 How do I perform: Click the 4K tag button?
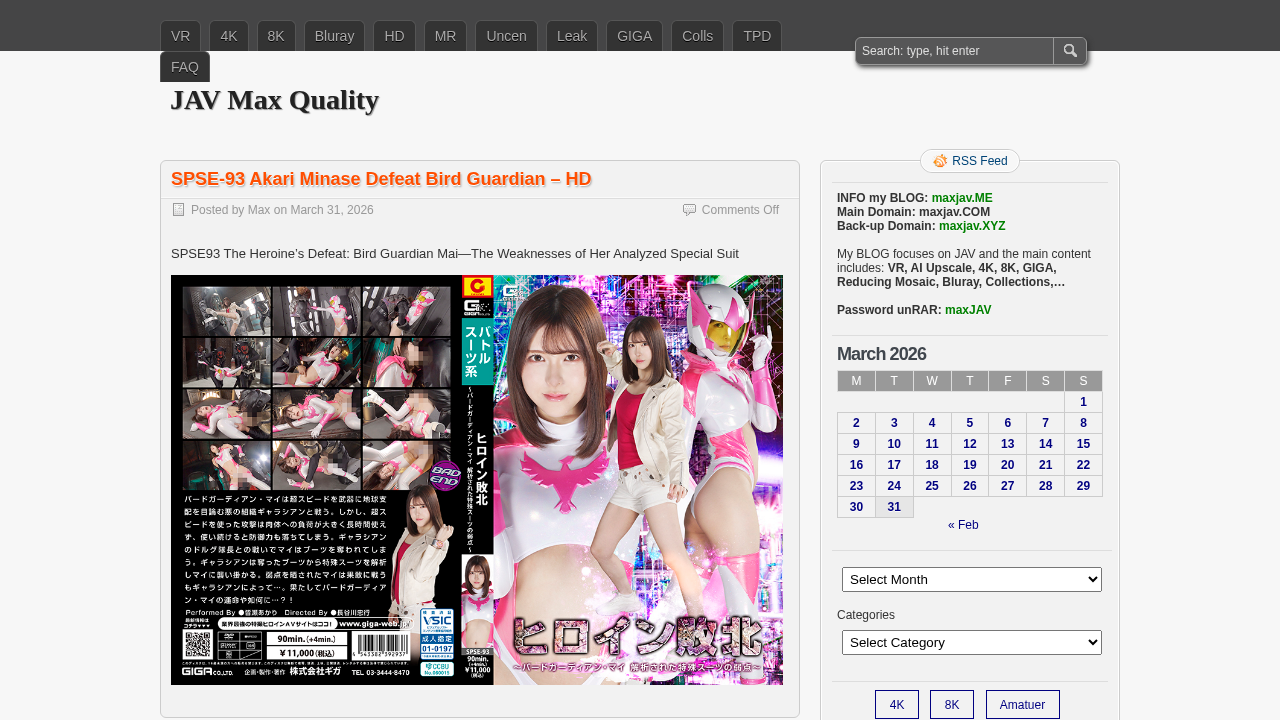pyautogui.click(x=897, y=705)
